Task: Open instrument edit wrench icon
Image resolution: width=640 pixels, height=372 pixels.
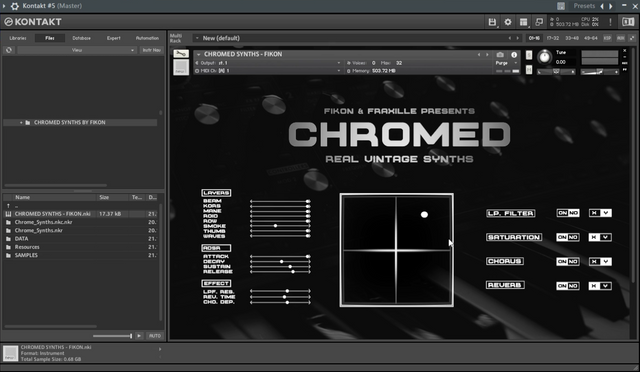Action: [181, 54]
